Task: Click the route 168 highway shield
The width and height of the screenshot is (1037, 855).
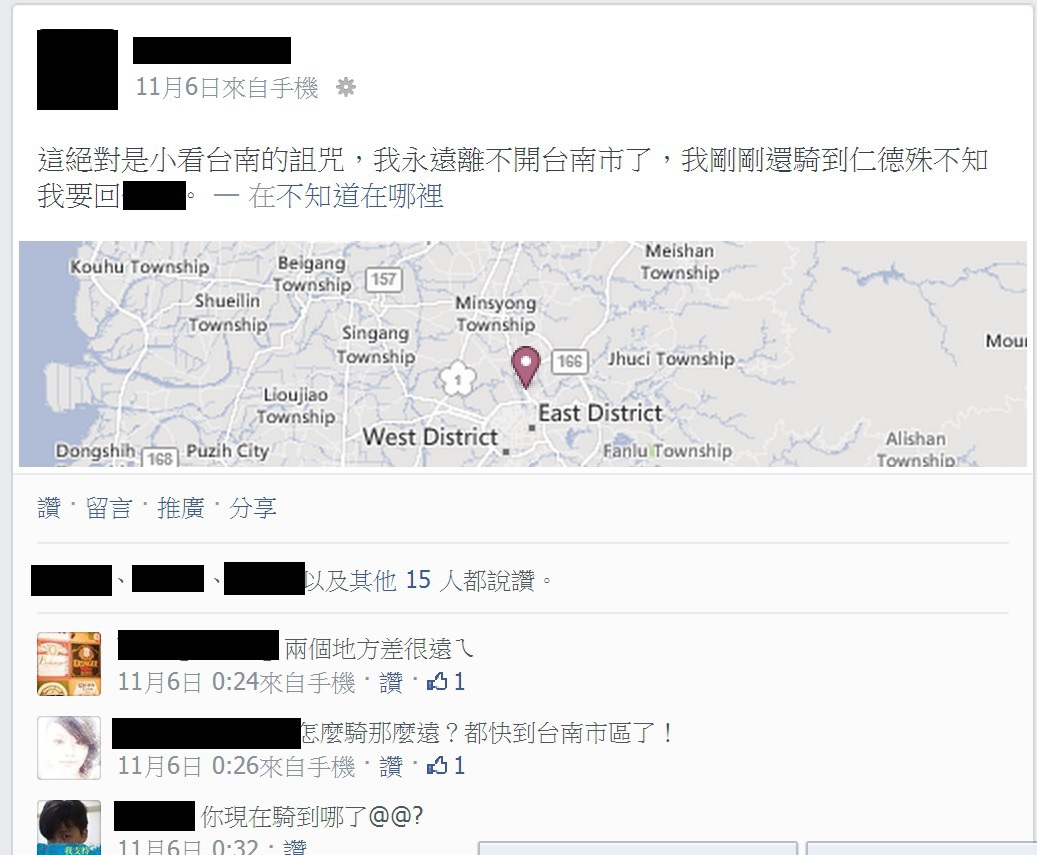Action: [x=160, y=458]
